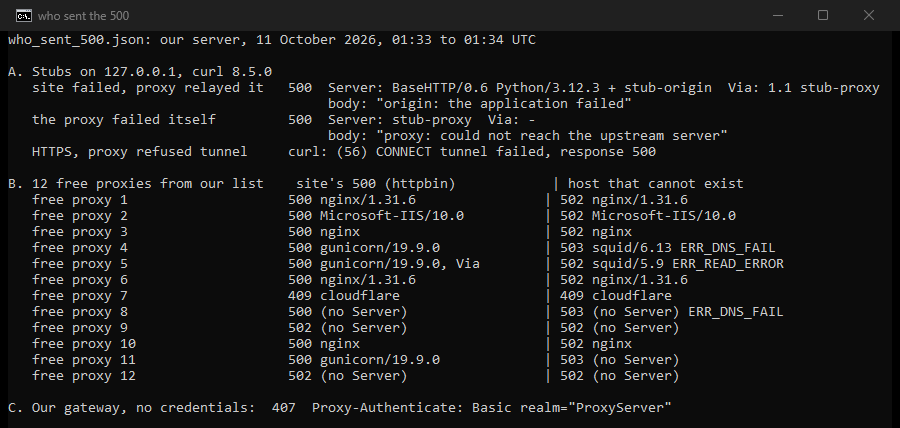
Task: Click the 'free proxy 6' row label
Action: [80, 279]
